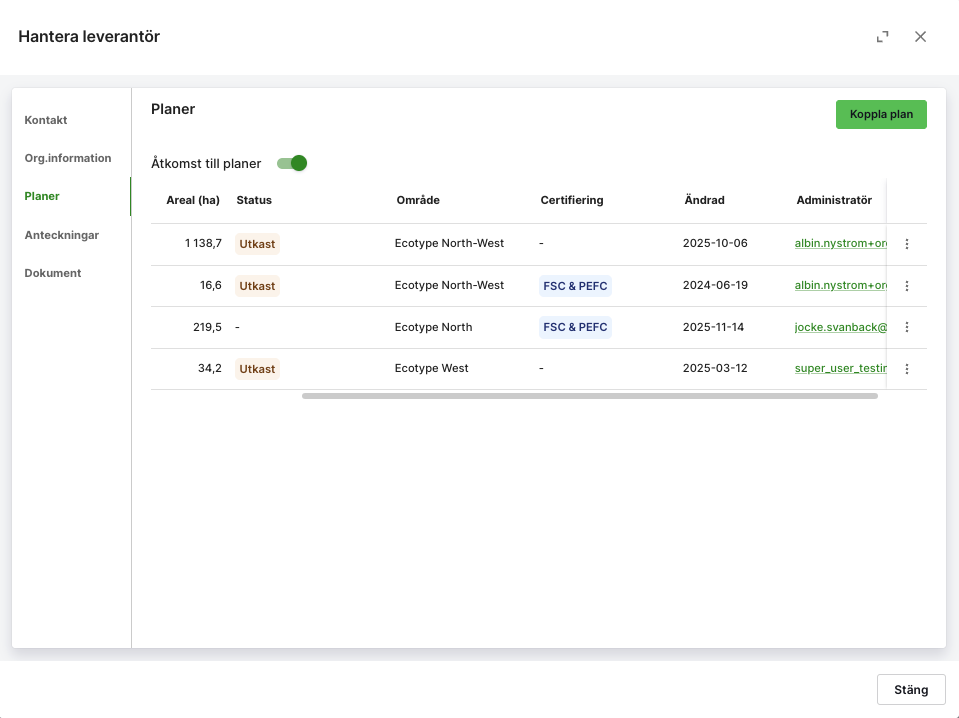
Task: Click the Stäng button
Action: click(911, 690)
